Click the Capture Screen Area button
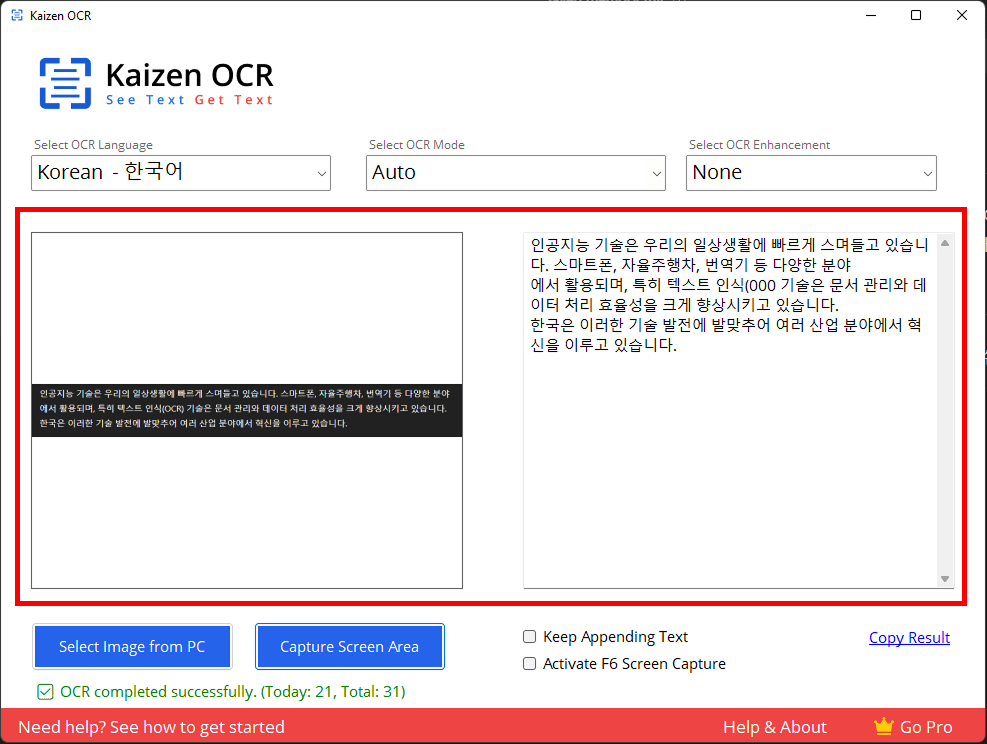This screenshot has width=987, height=744. pos(349,647)
